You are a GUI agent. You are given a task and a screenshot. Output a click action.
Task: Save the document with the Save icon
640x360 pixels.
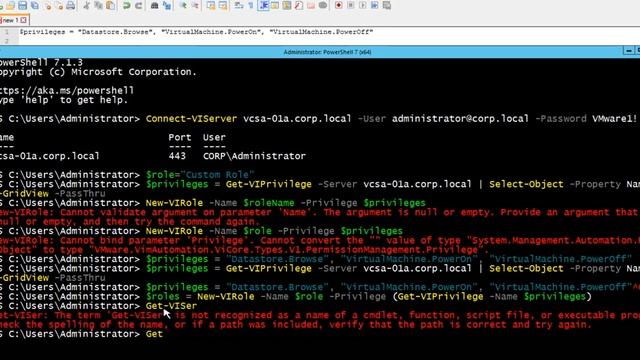tap(22, 5)
